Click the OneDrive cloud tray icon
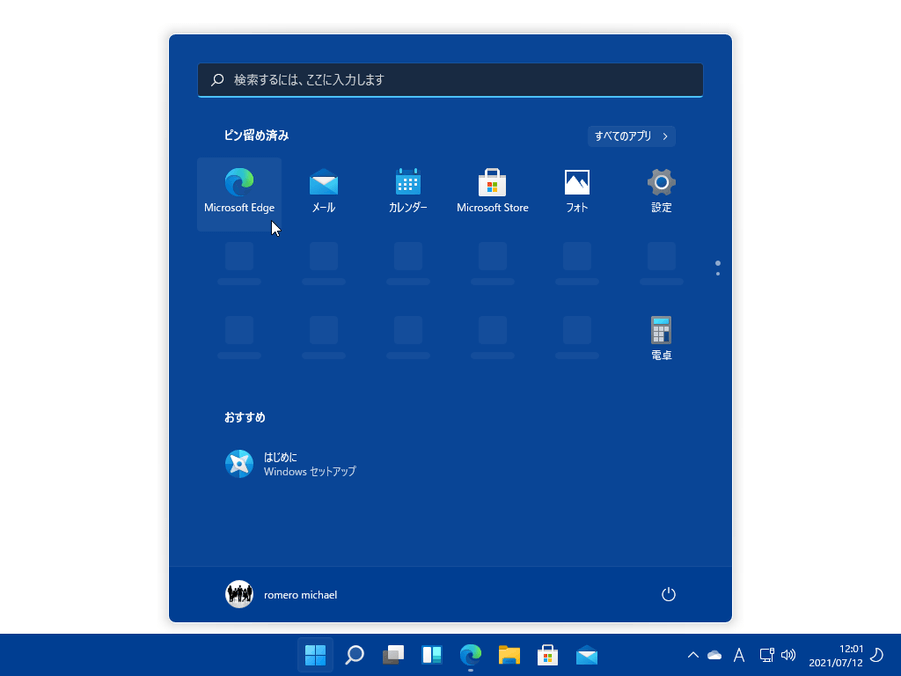 [x=714, y=655]
